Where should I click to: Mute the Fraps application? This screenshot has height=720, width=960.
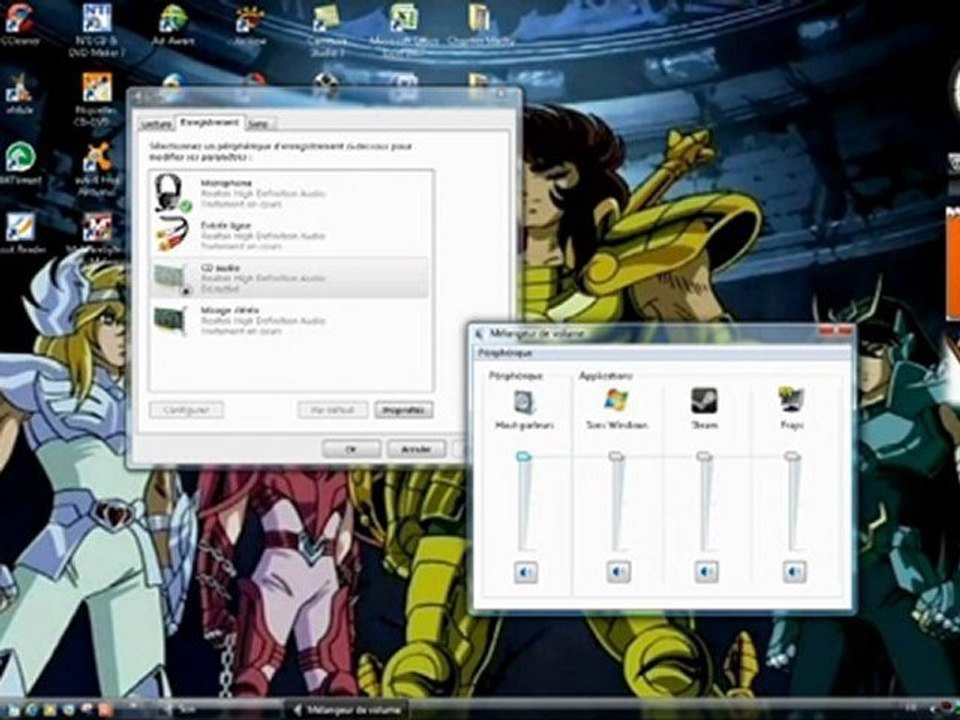pos(794,572)
